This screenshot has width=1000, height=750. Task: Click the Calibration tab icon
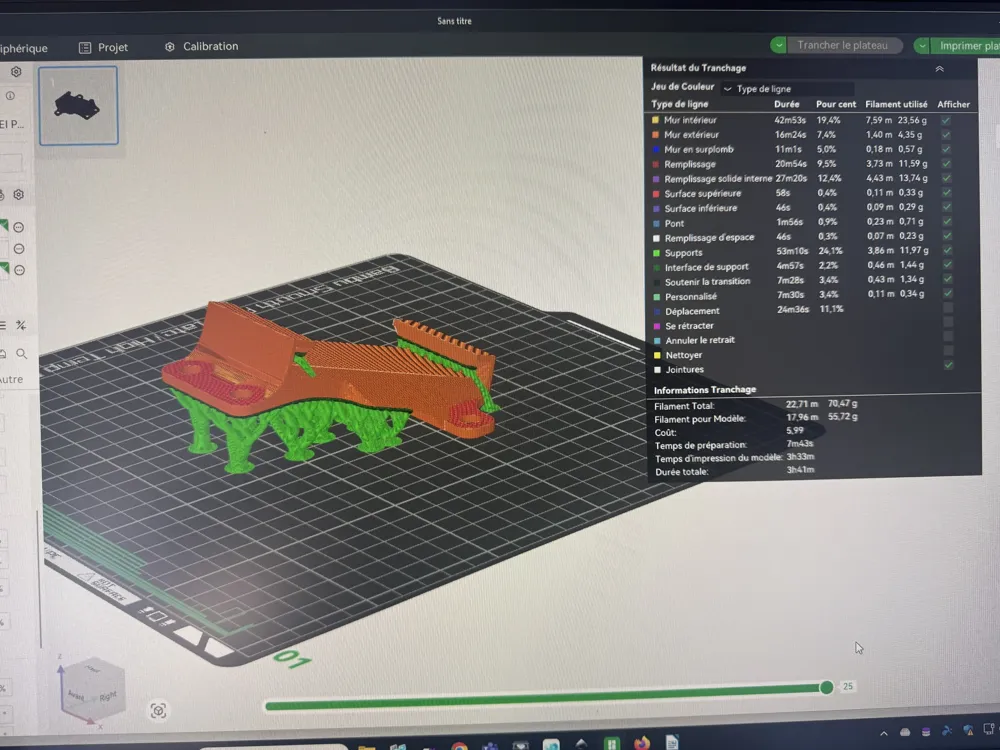(x=170, y=47)
